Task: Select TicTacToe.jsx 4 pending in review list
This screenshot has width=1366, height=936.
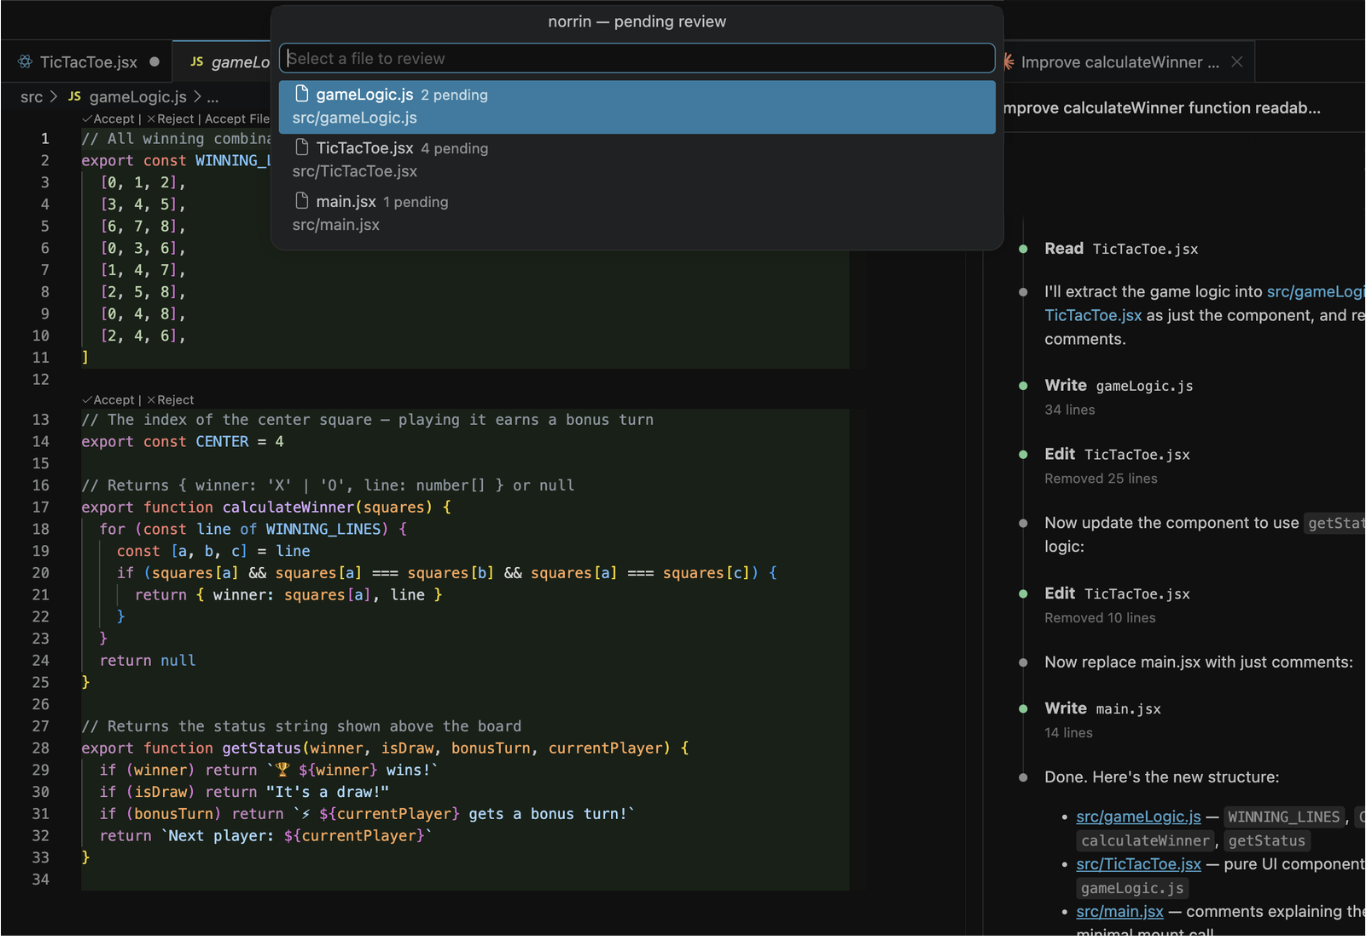Action: (x=637, y=159)
